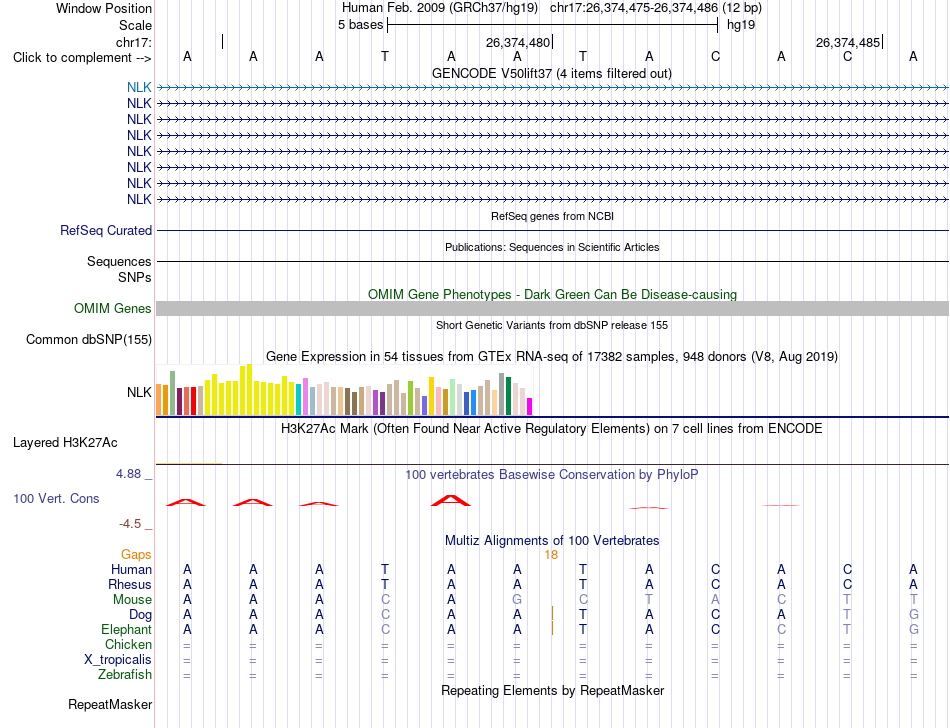Select the Human species label
This screenshot has height=728, width=950.
131,570
